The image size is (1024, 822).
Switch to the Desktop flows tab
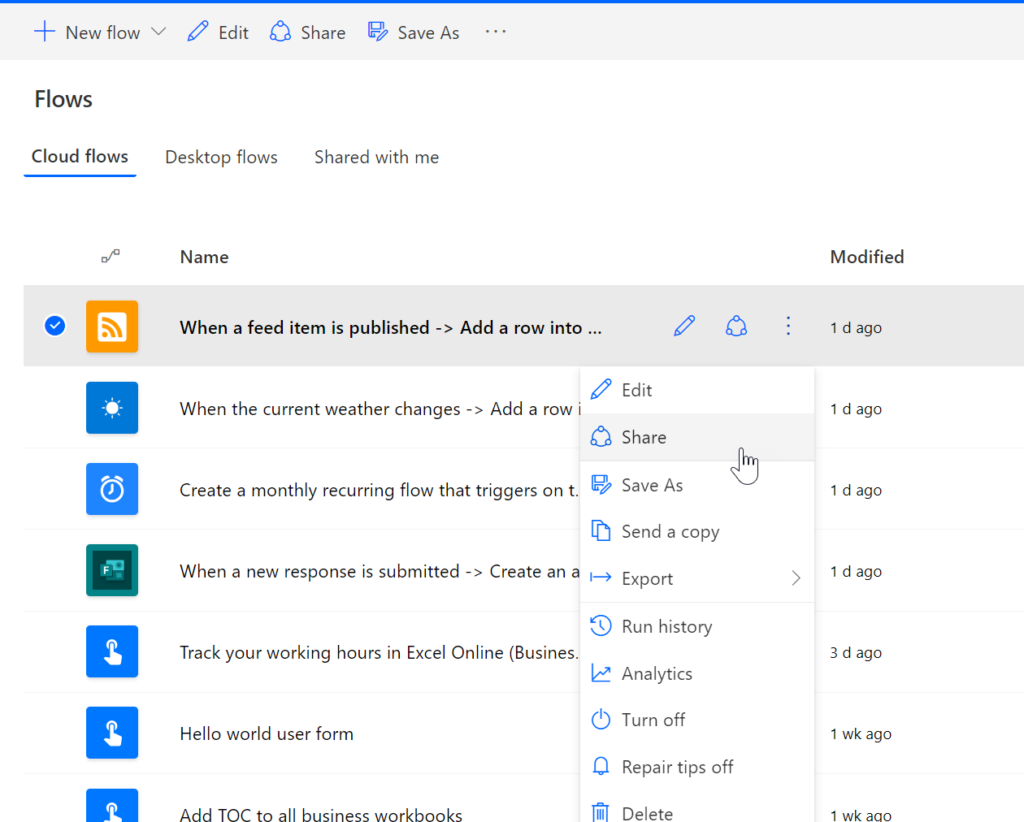tap(221, 157)
